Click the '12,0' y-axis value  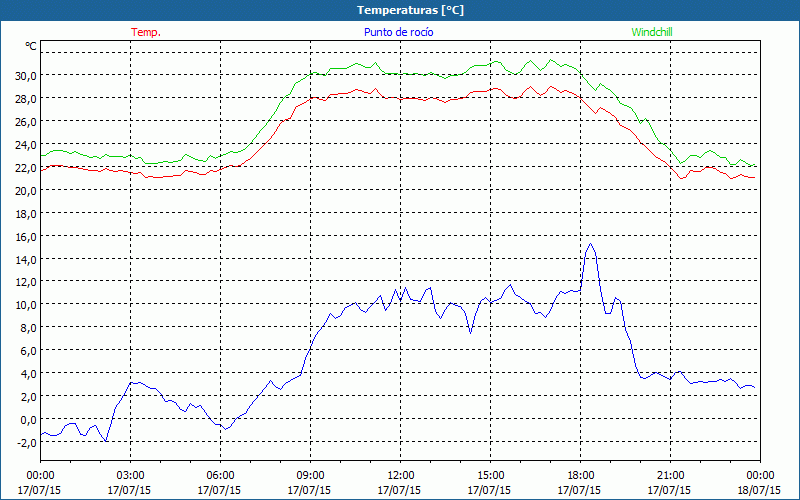tap(26, 282)
